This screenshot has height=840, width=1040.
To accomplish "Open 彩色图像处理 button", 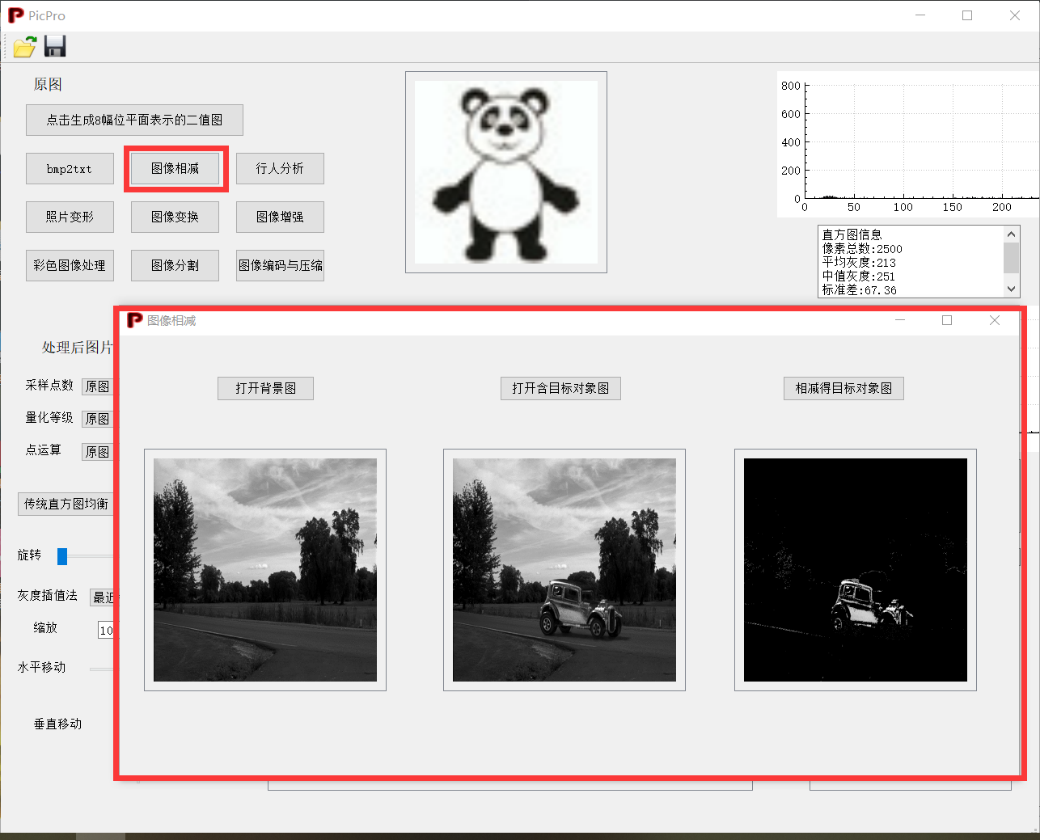I will [x=70, y=265].
